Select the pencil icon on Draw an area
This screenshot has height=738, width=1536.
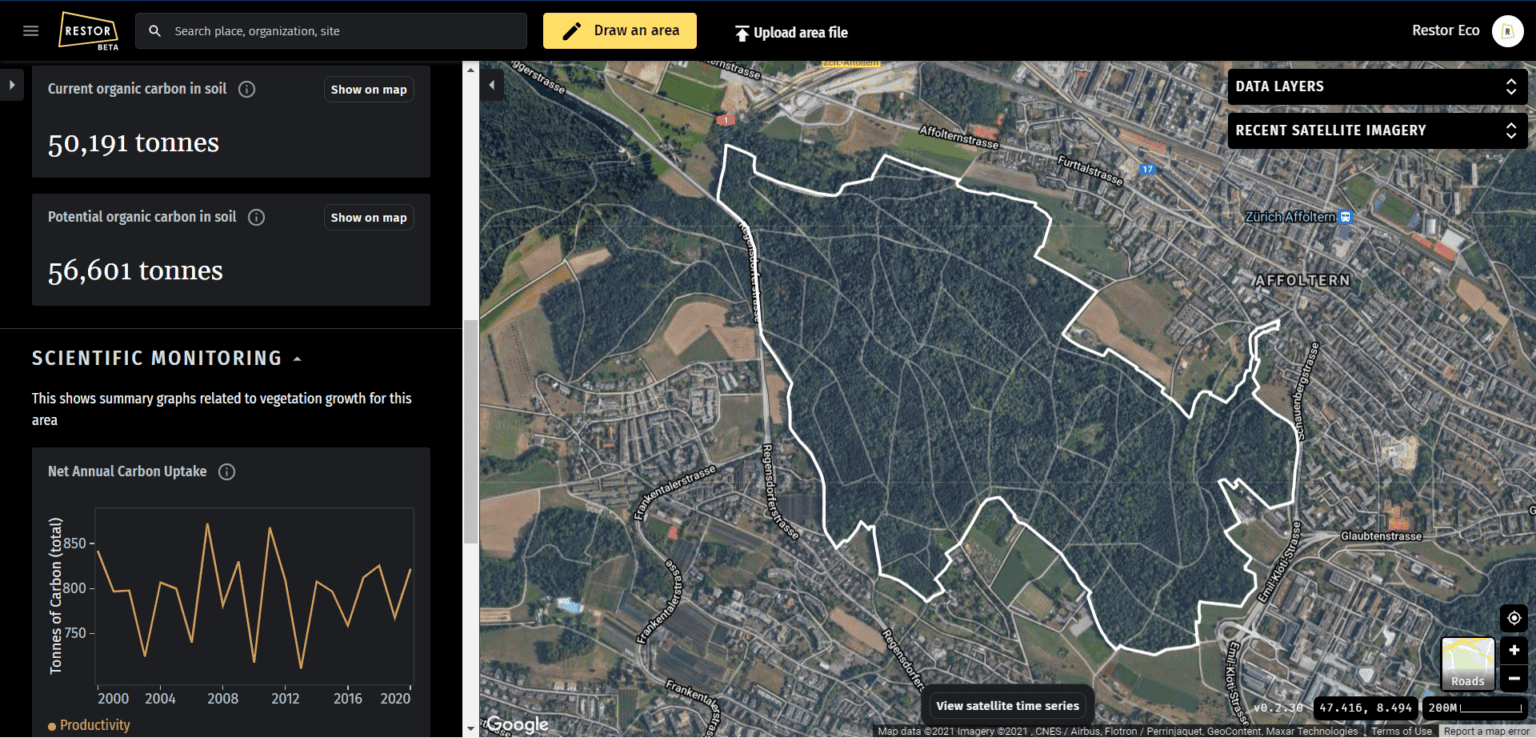point(572,30)
